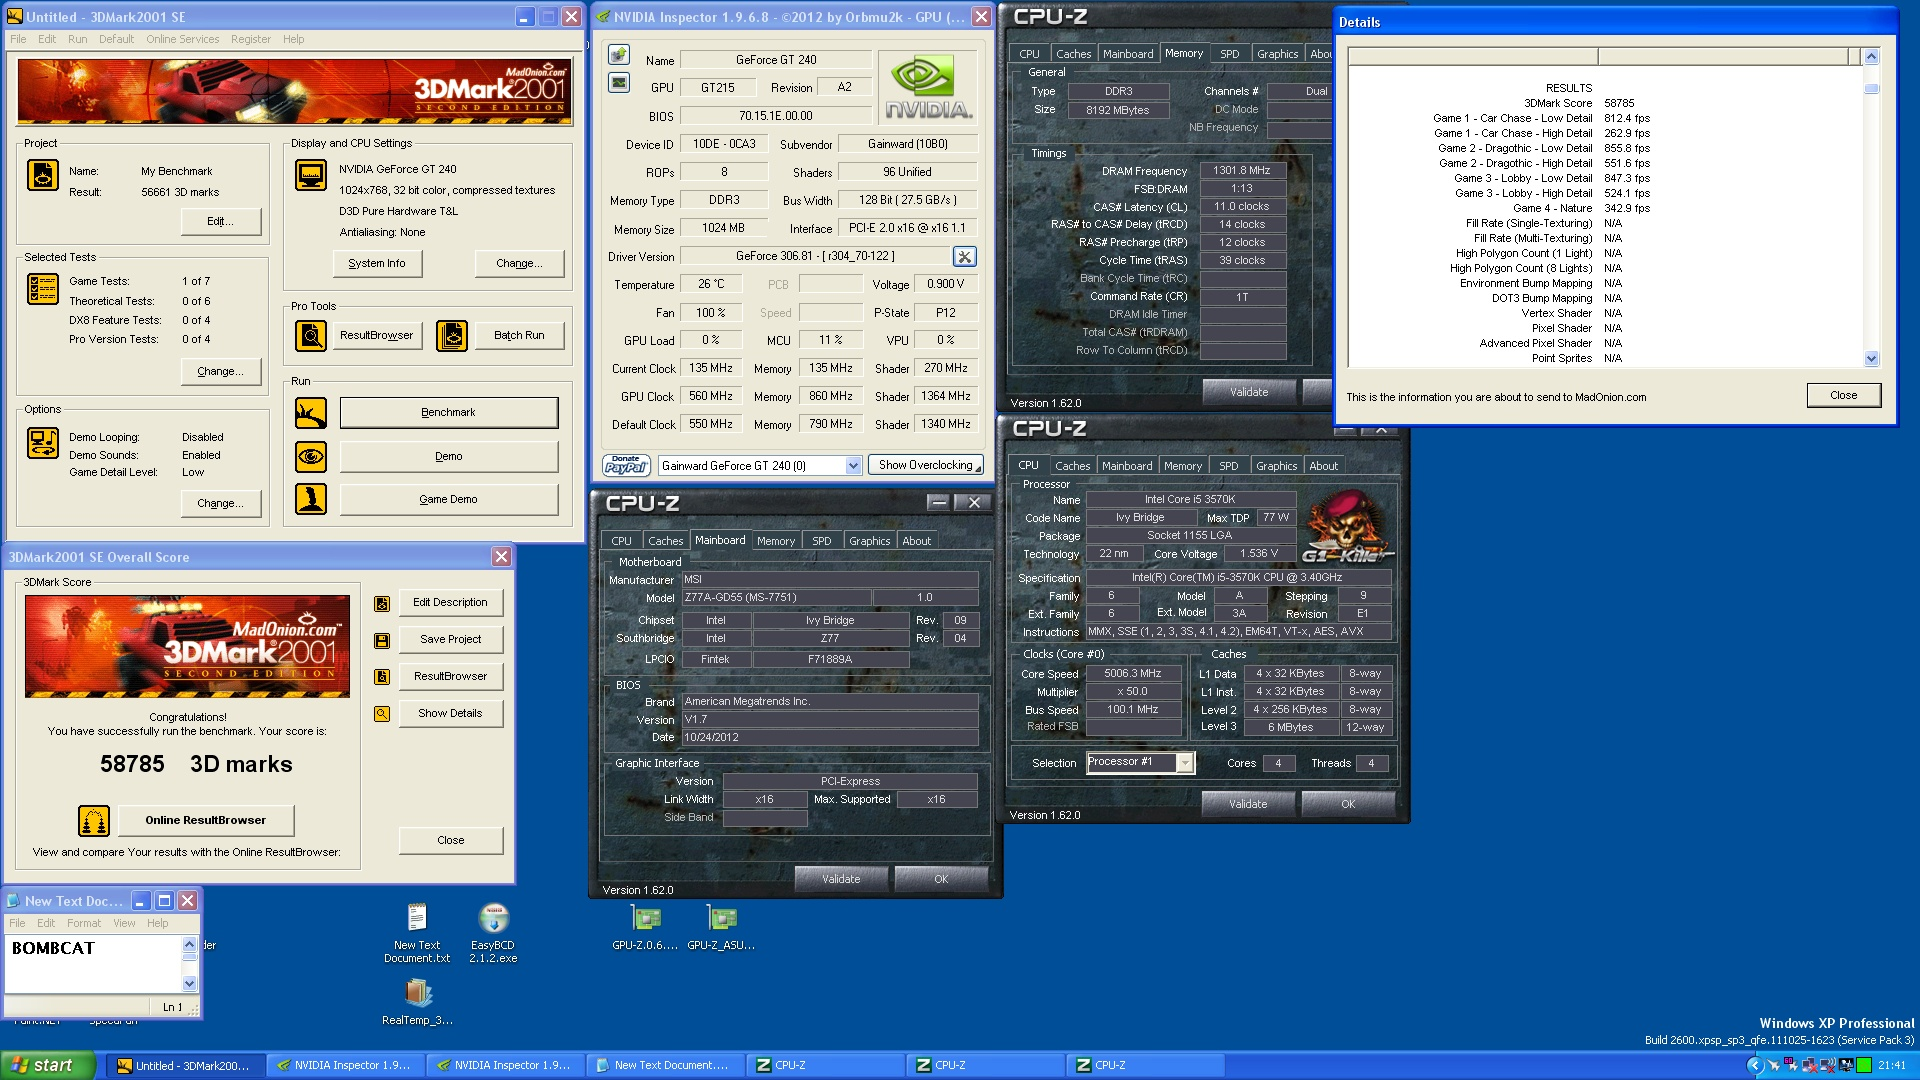Click the Edit Description icon in Overall Score
Viewport: 1920px width, 1080px height.
click(x=382, y=604)
